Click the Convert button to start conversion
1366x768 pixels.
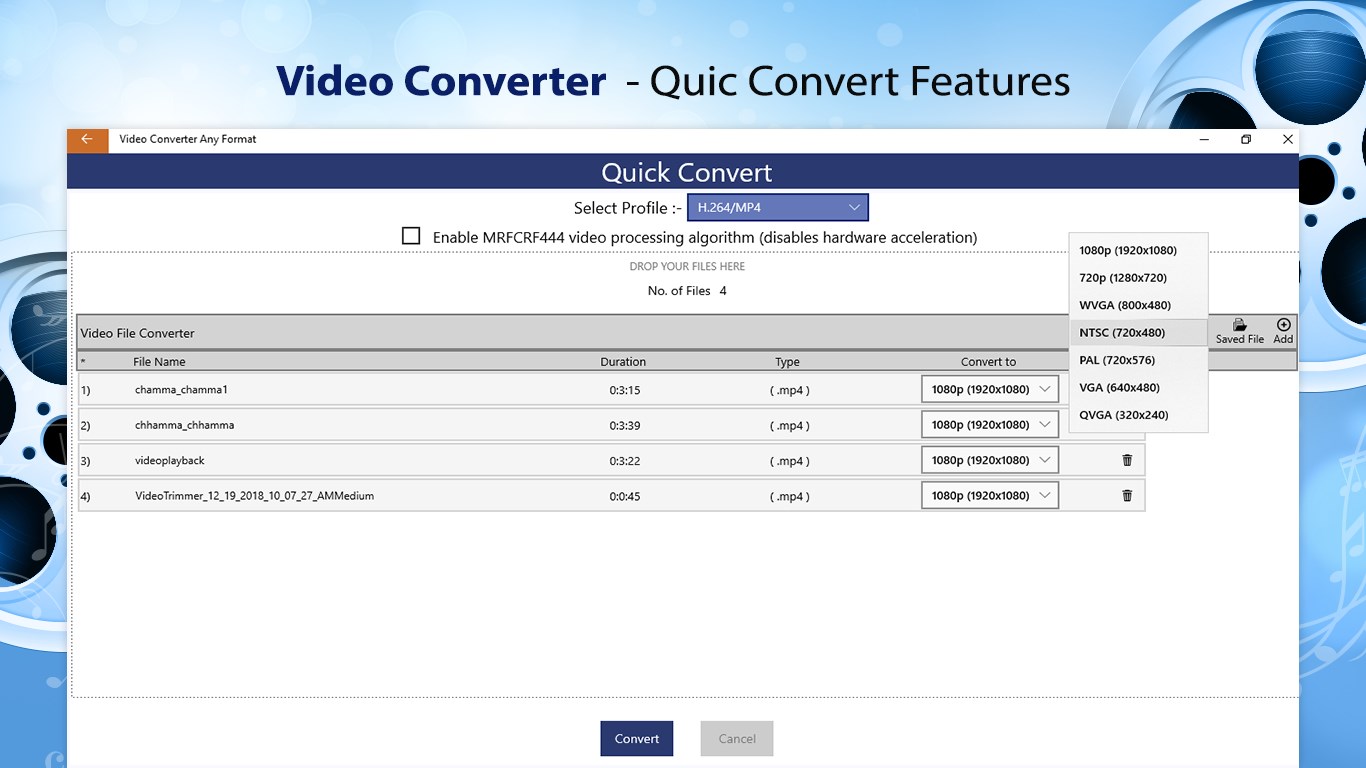(636, 738)
